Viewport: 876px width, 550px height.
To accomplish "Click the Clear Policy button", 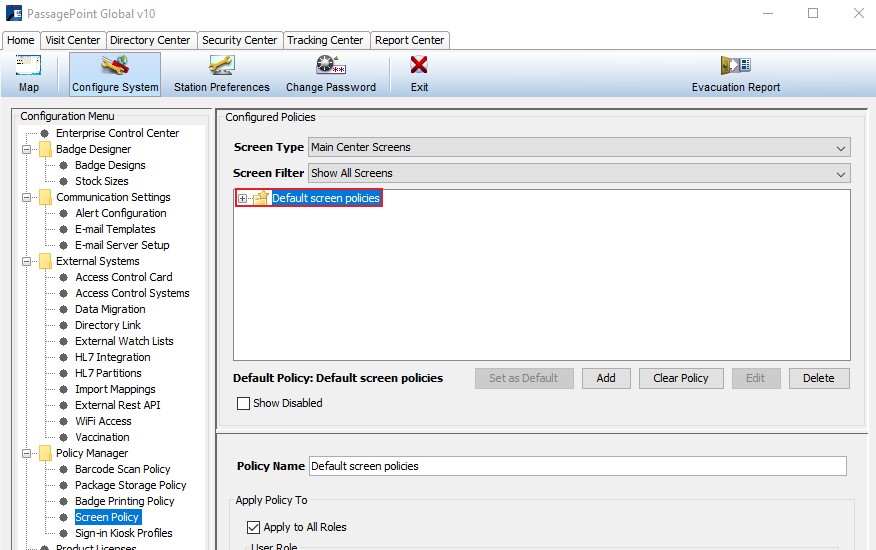I will click(681, 378).
